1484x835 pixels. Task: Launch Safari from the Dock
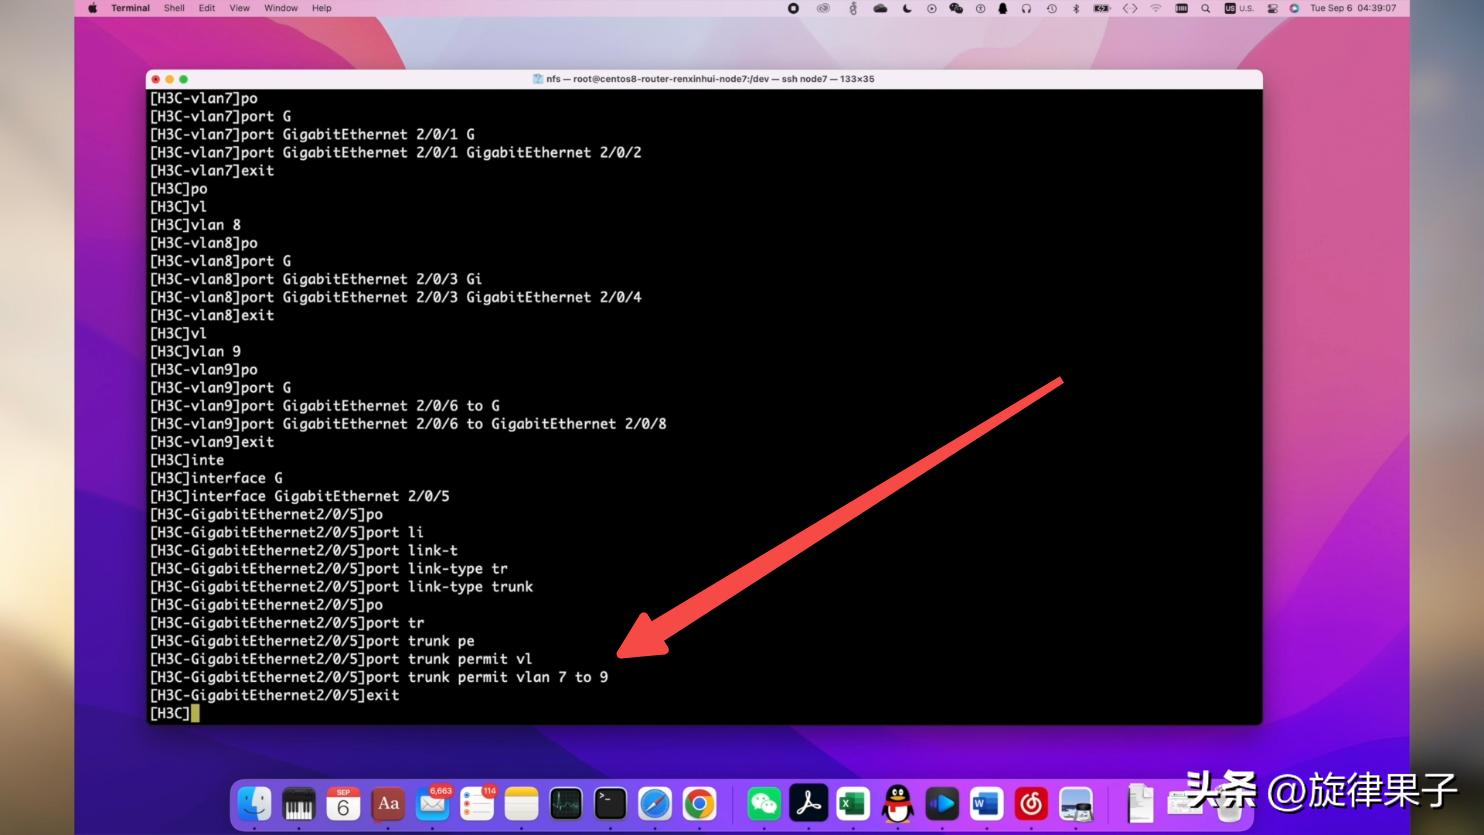(x=655, y=803)
